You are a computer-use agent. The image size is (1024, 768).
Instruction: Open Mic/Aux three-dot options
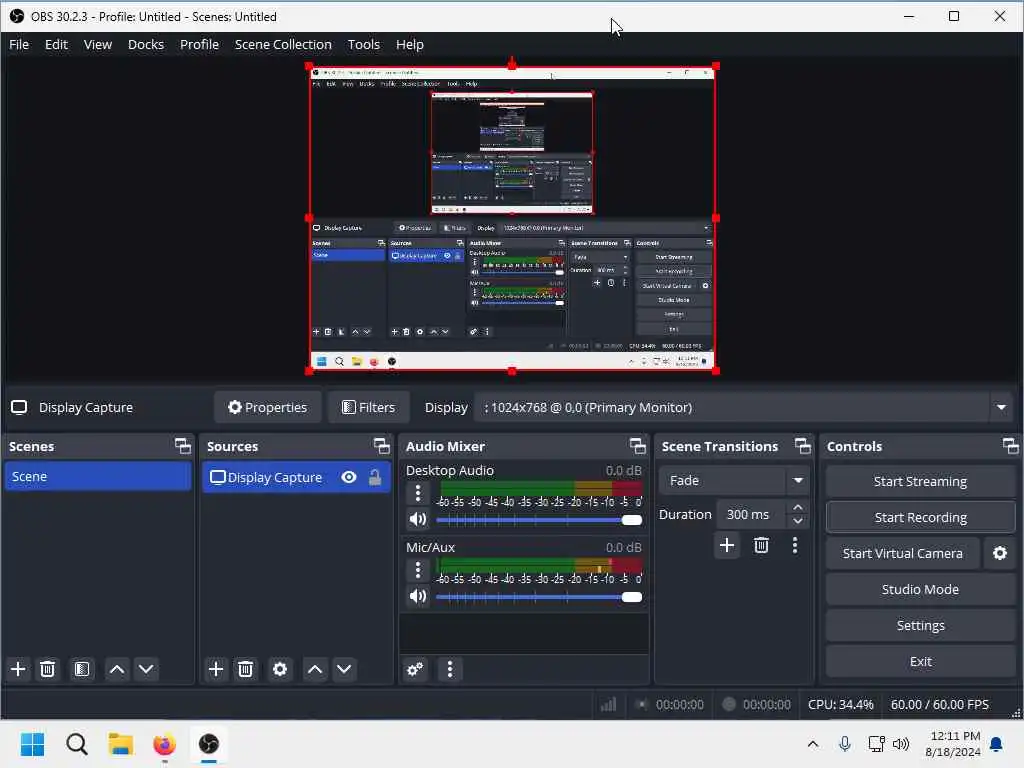[418, 569]
